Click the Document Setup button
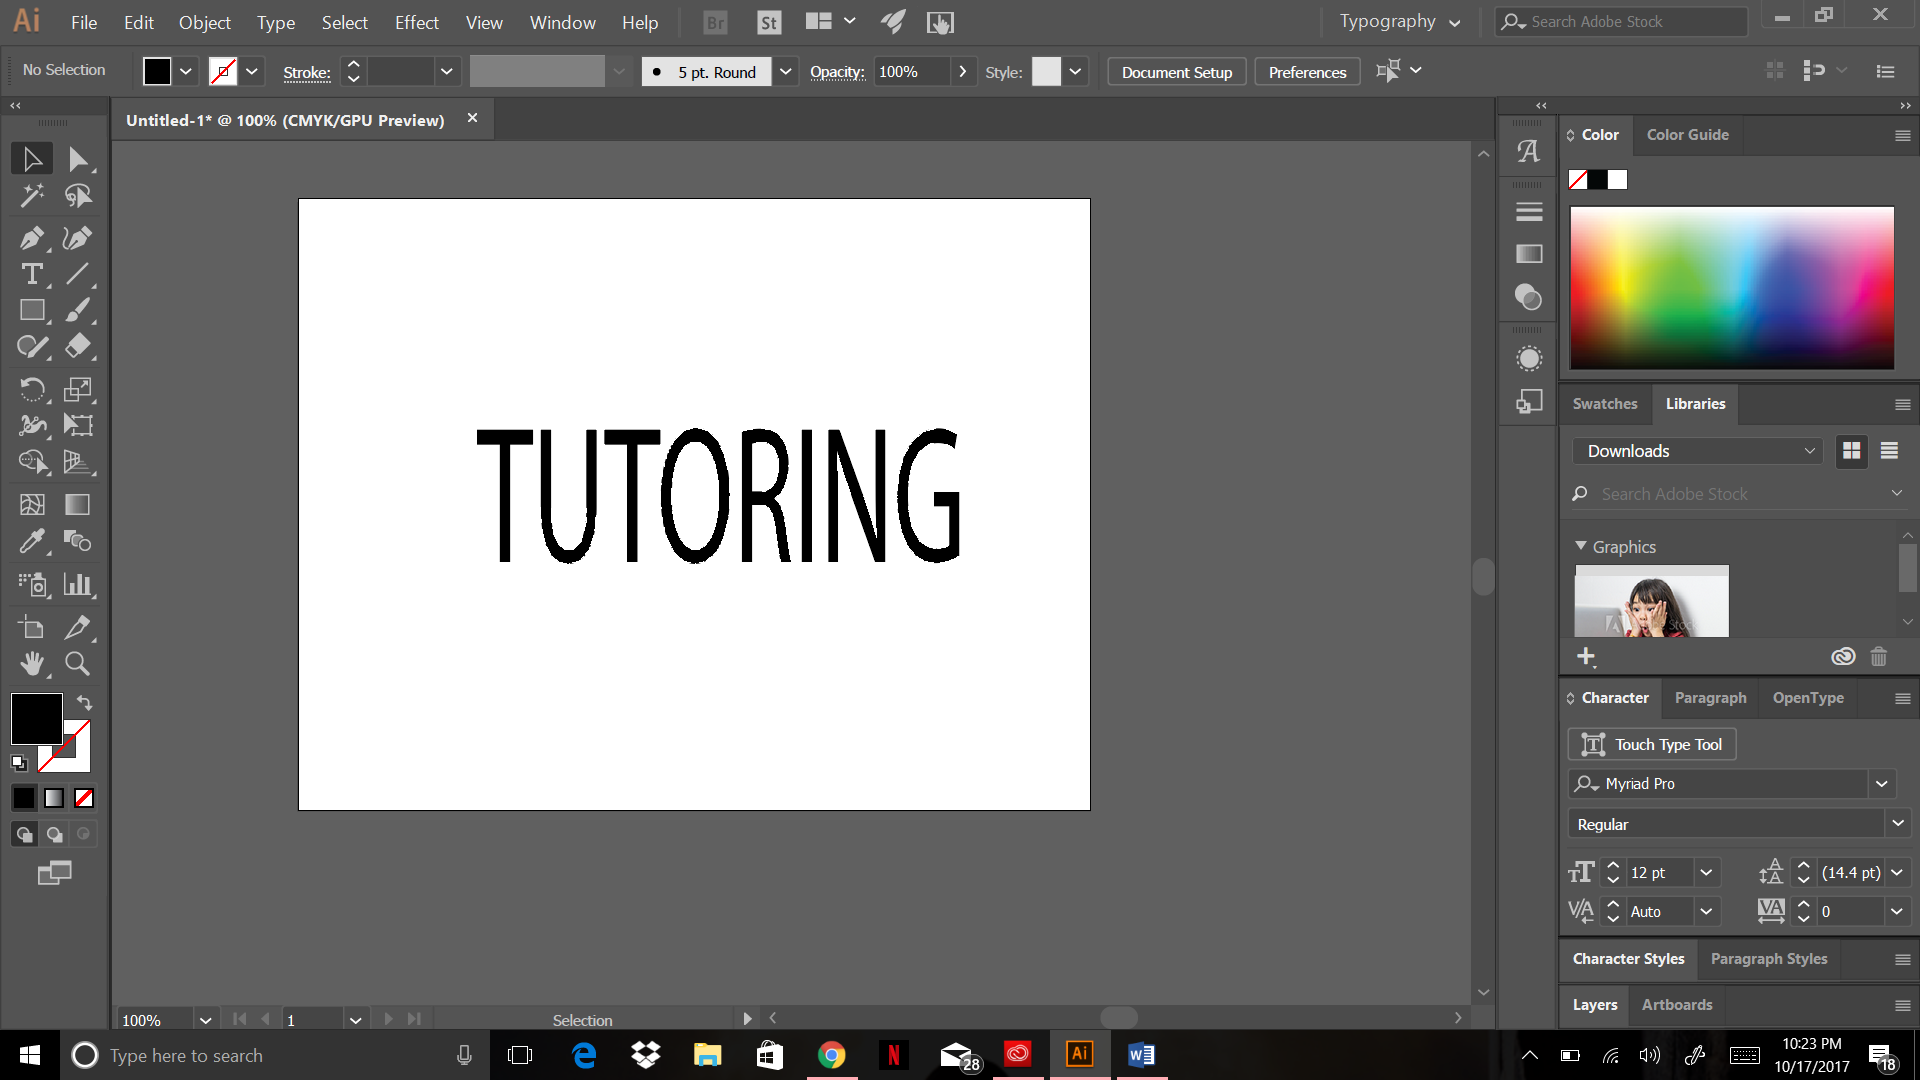This screenshot has width=1920, height=1080. point(1176,72)
